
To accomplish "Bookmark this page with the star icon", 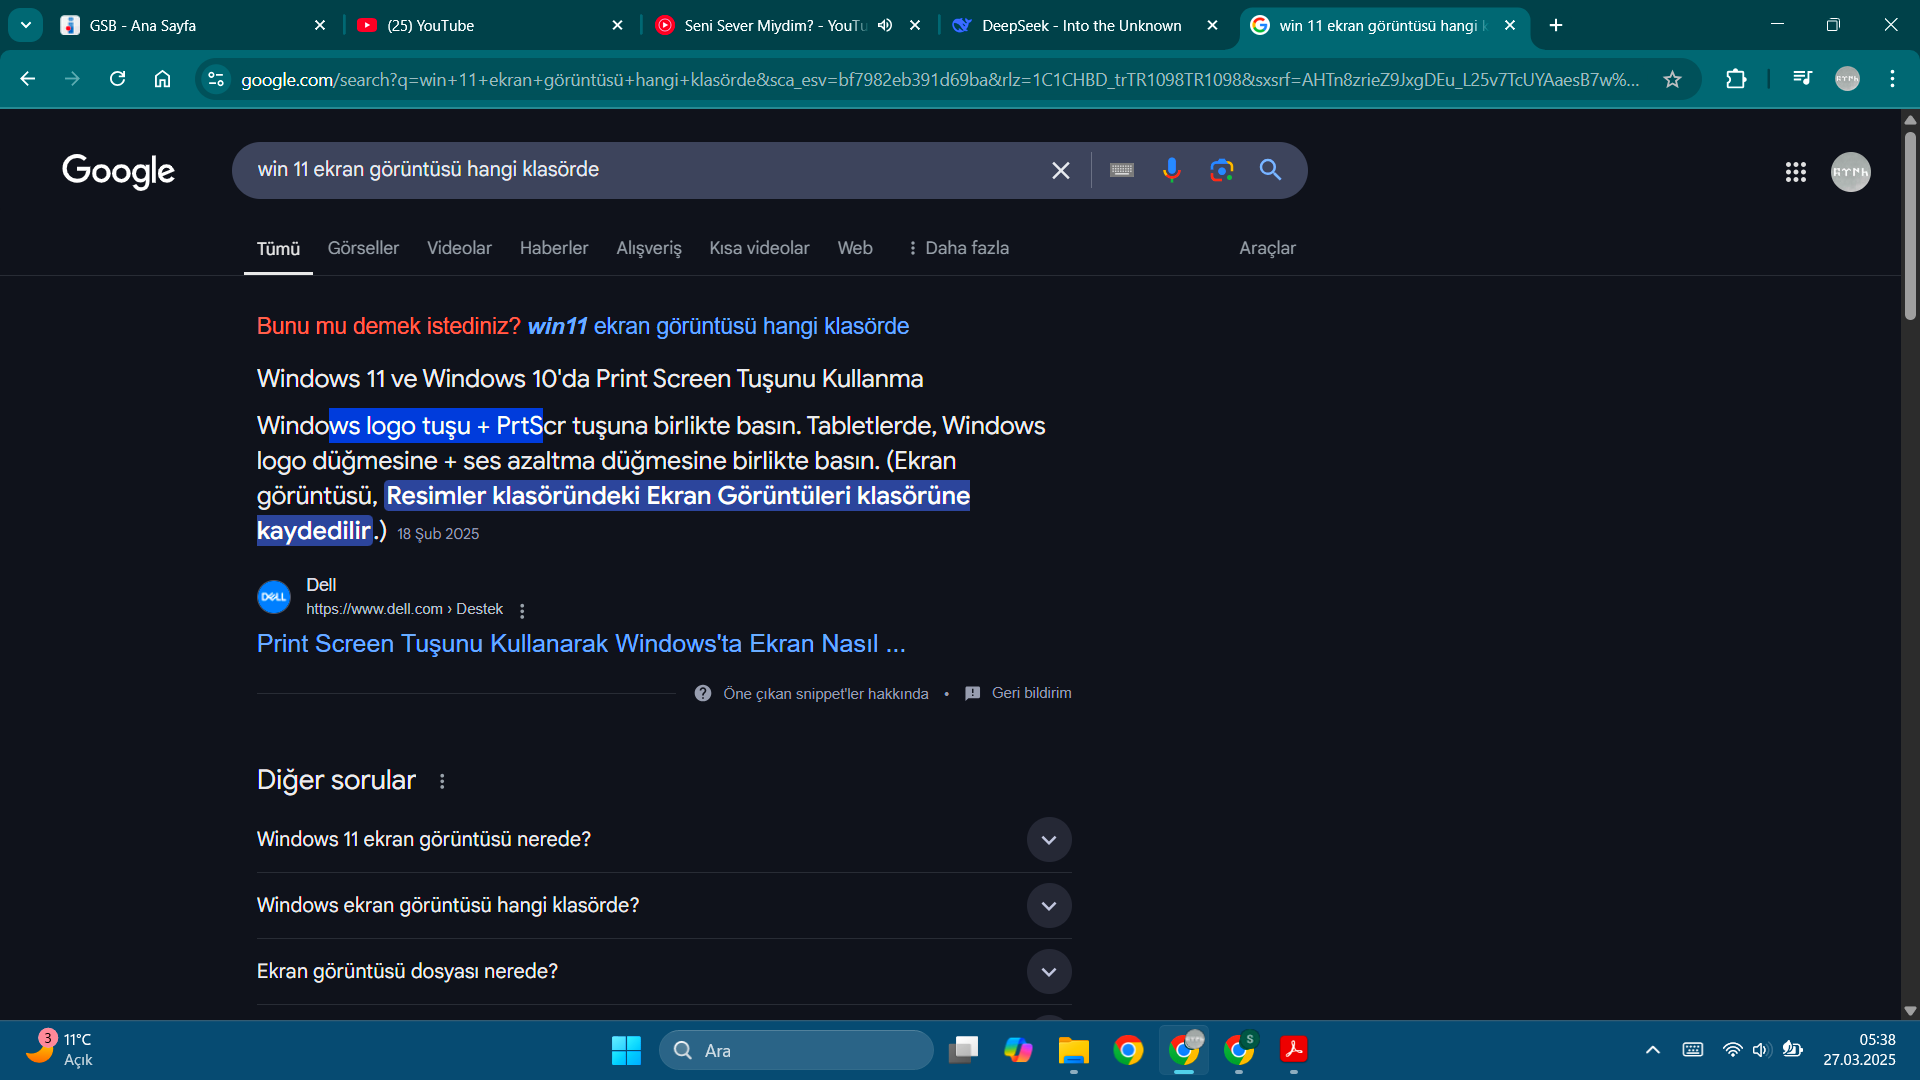I will [x=1672, y=79].
